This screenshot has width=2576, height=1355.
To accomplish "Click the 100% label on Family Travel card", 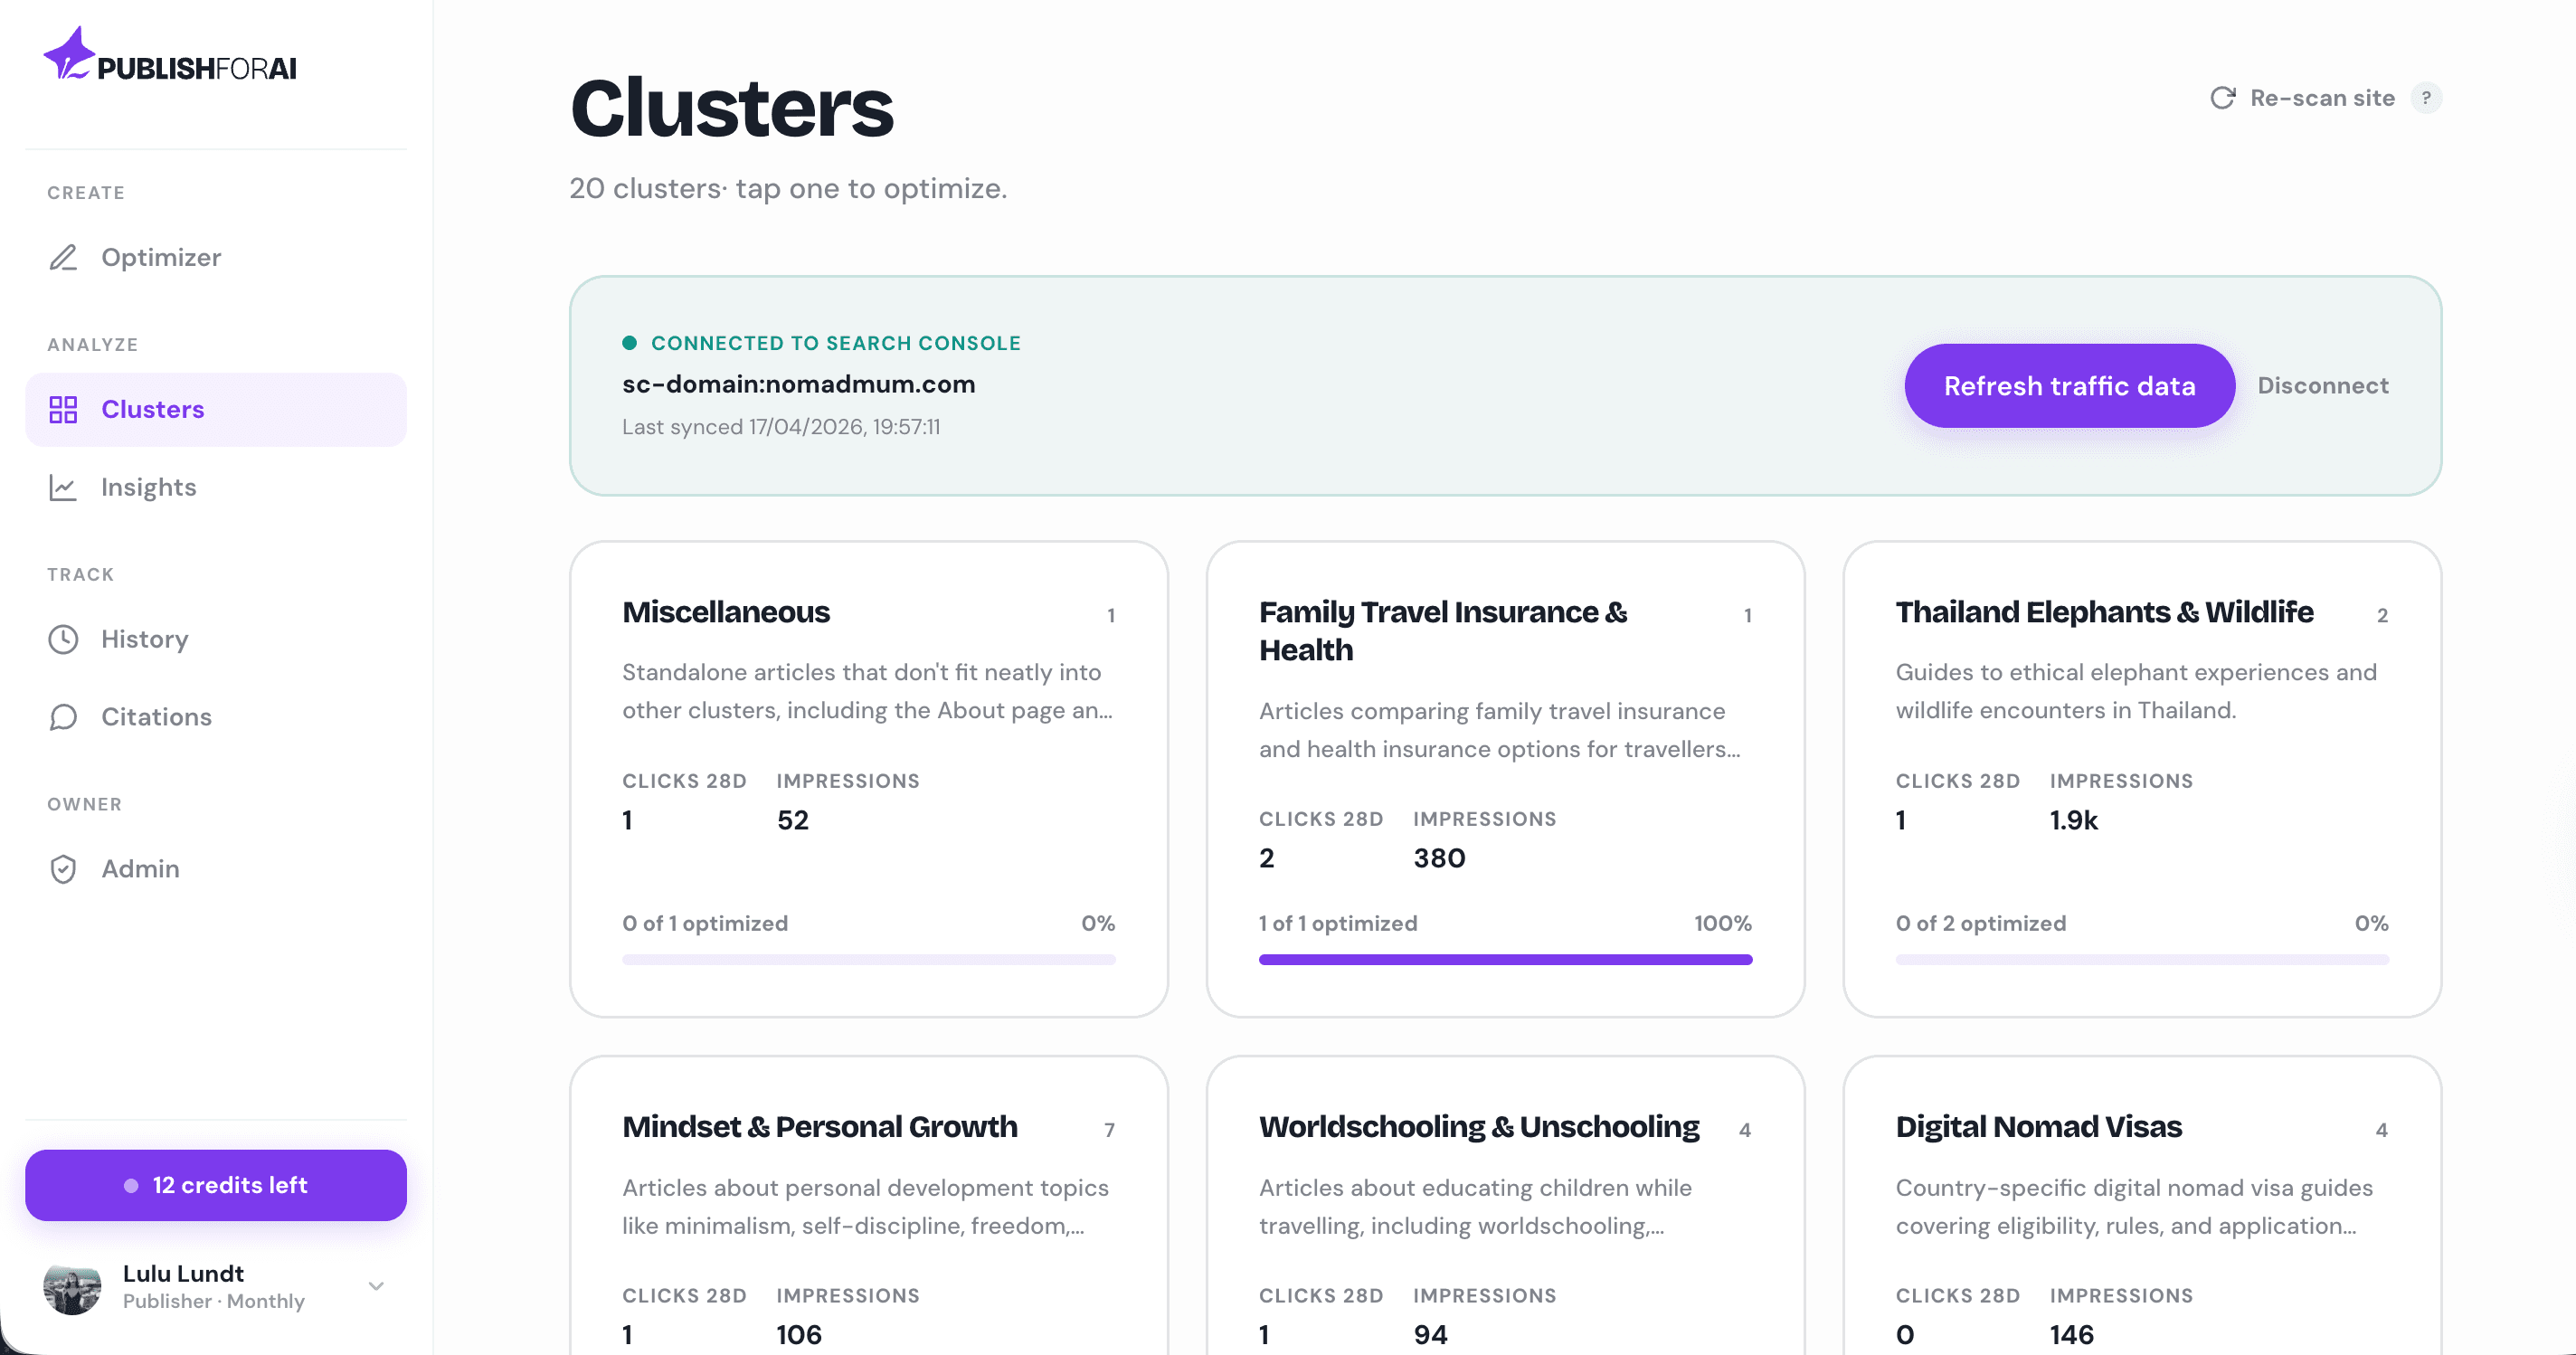I will click(1722, 923).
